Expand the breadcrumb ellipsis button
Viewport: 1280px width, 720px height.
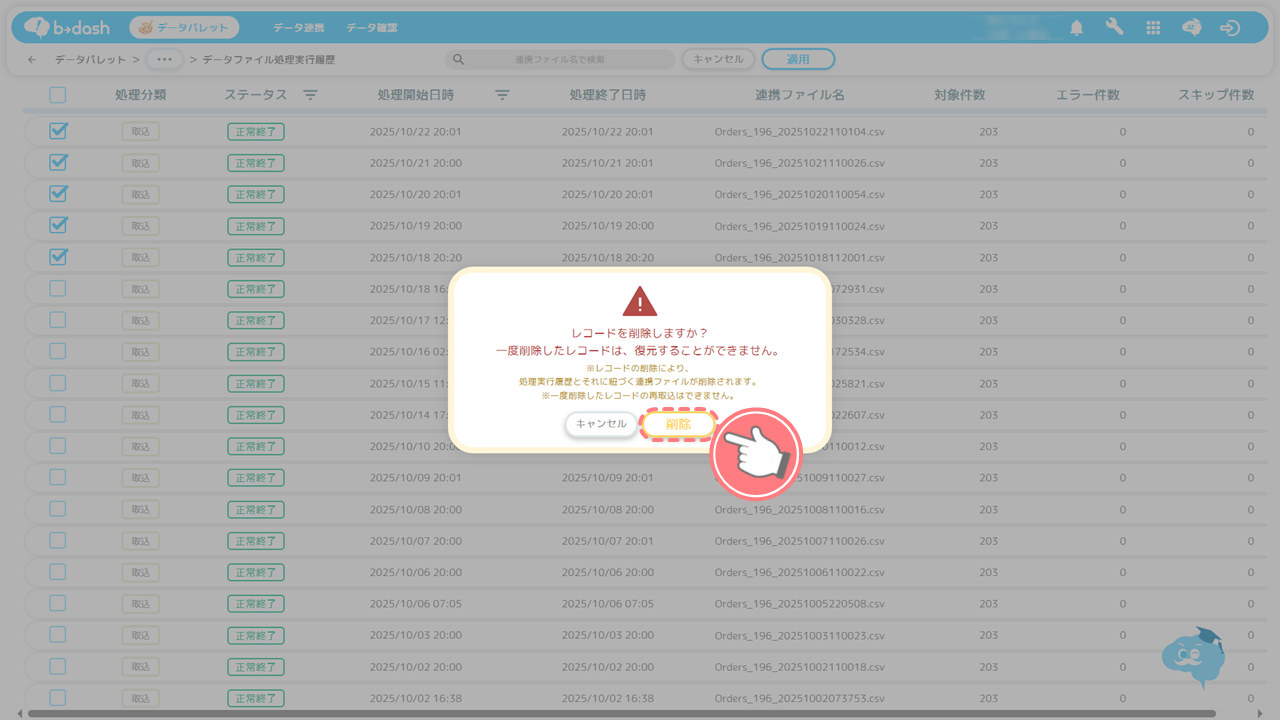pyautogui.click(x=164, y=60)
